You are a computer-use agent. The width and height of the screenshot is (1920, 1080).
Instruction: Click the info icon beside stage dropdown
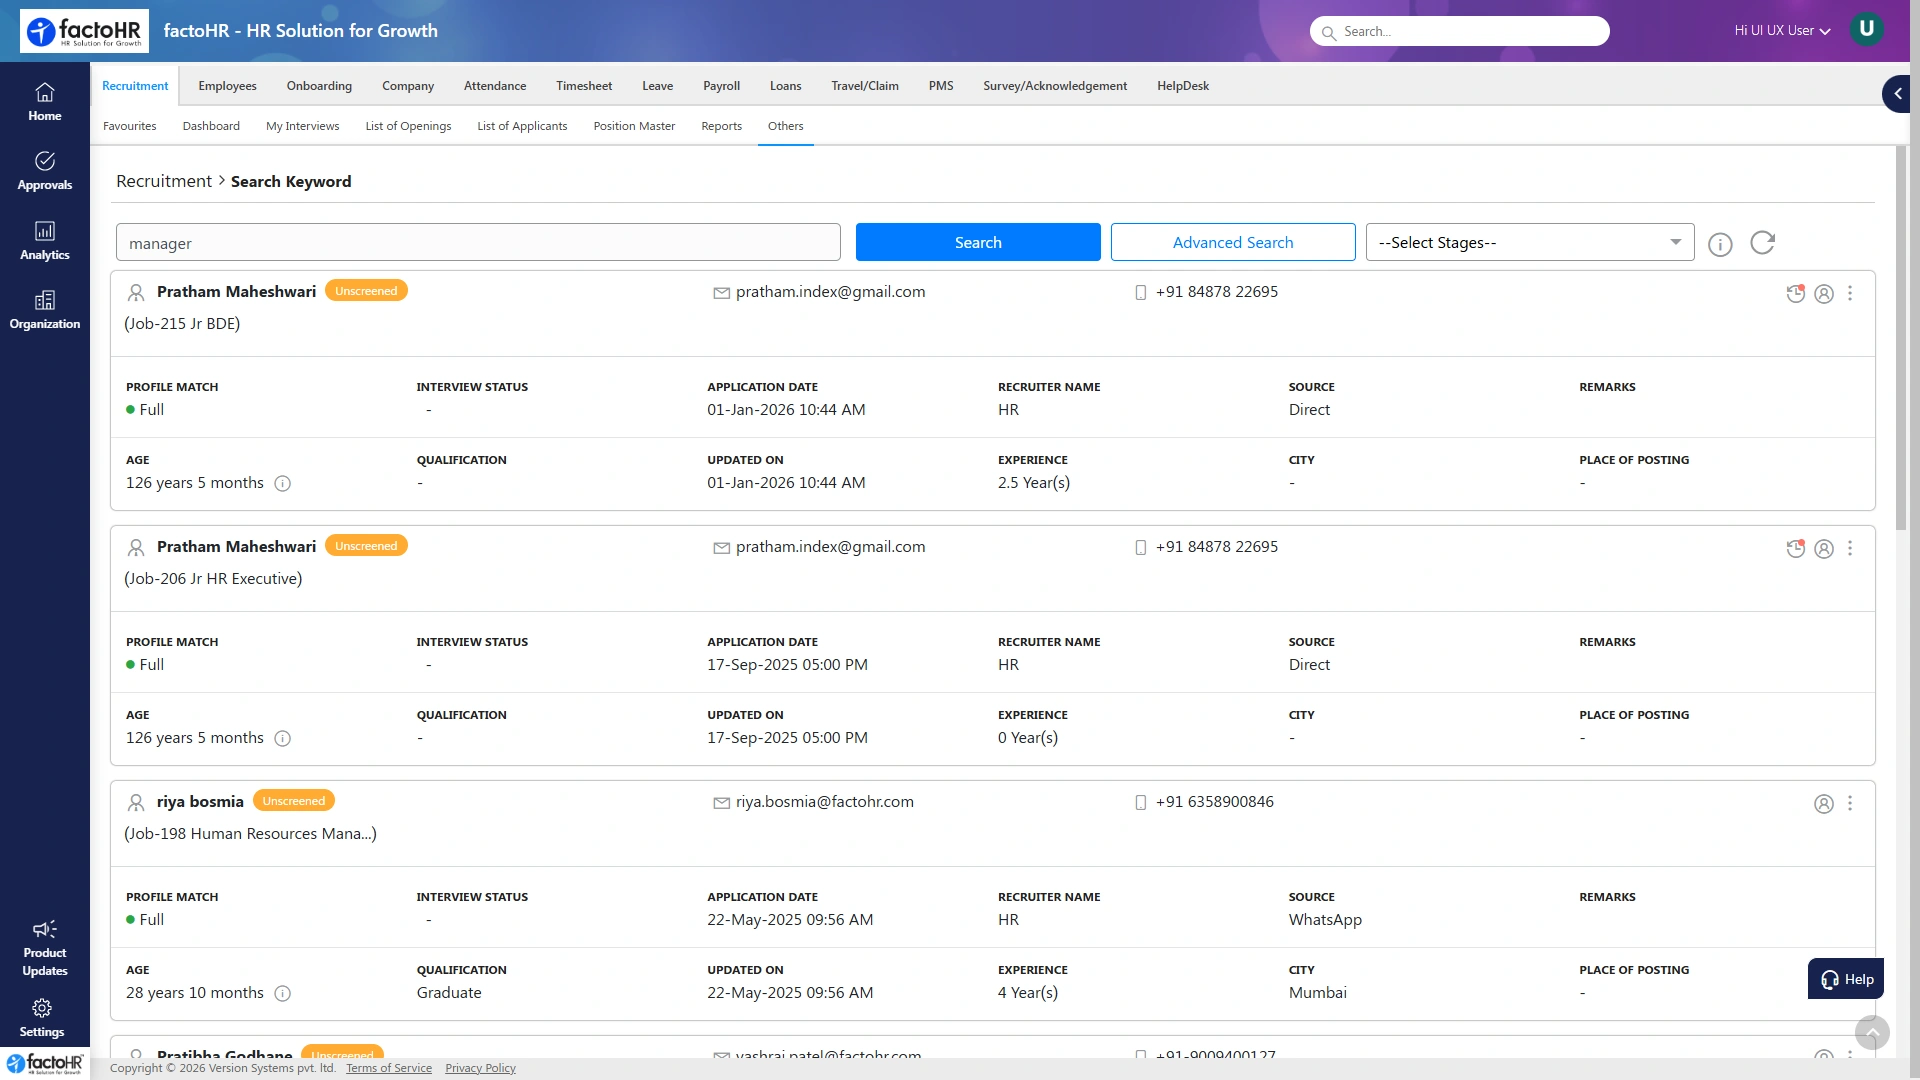[x=1720, y=244]
